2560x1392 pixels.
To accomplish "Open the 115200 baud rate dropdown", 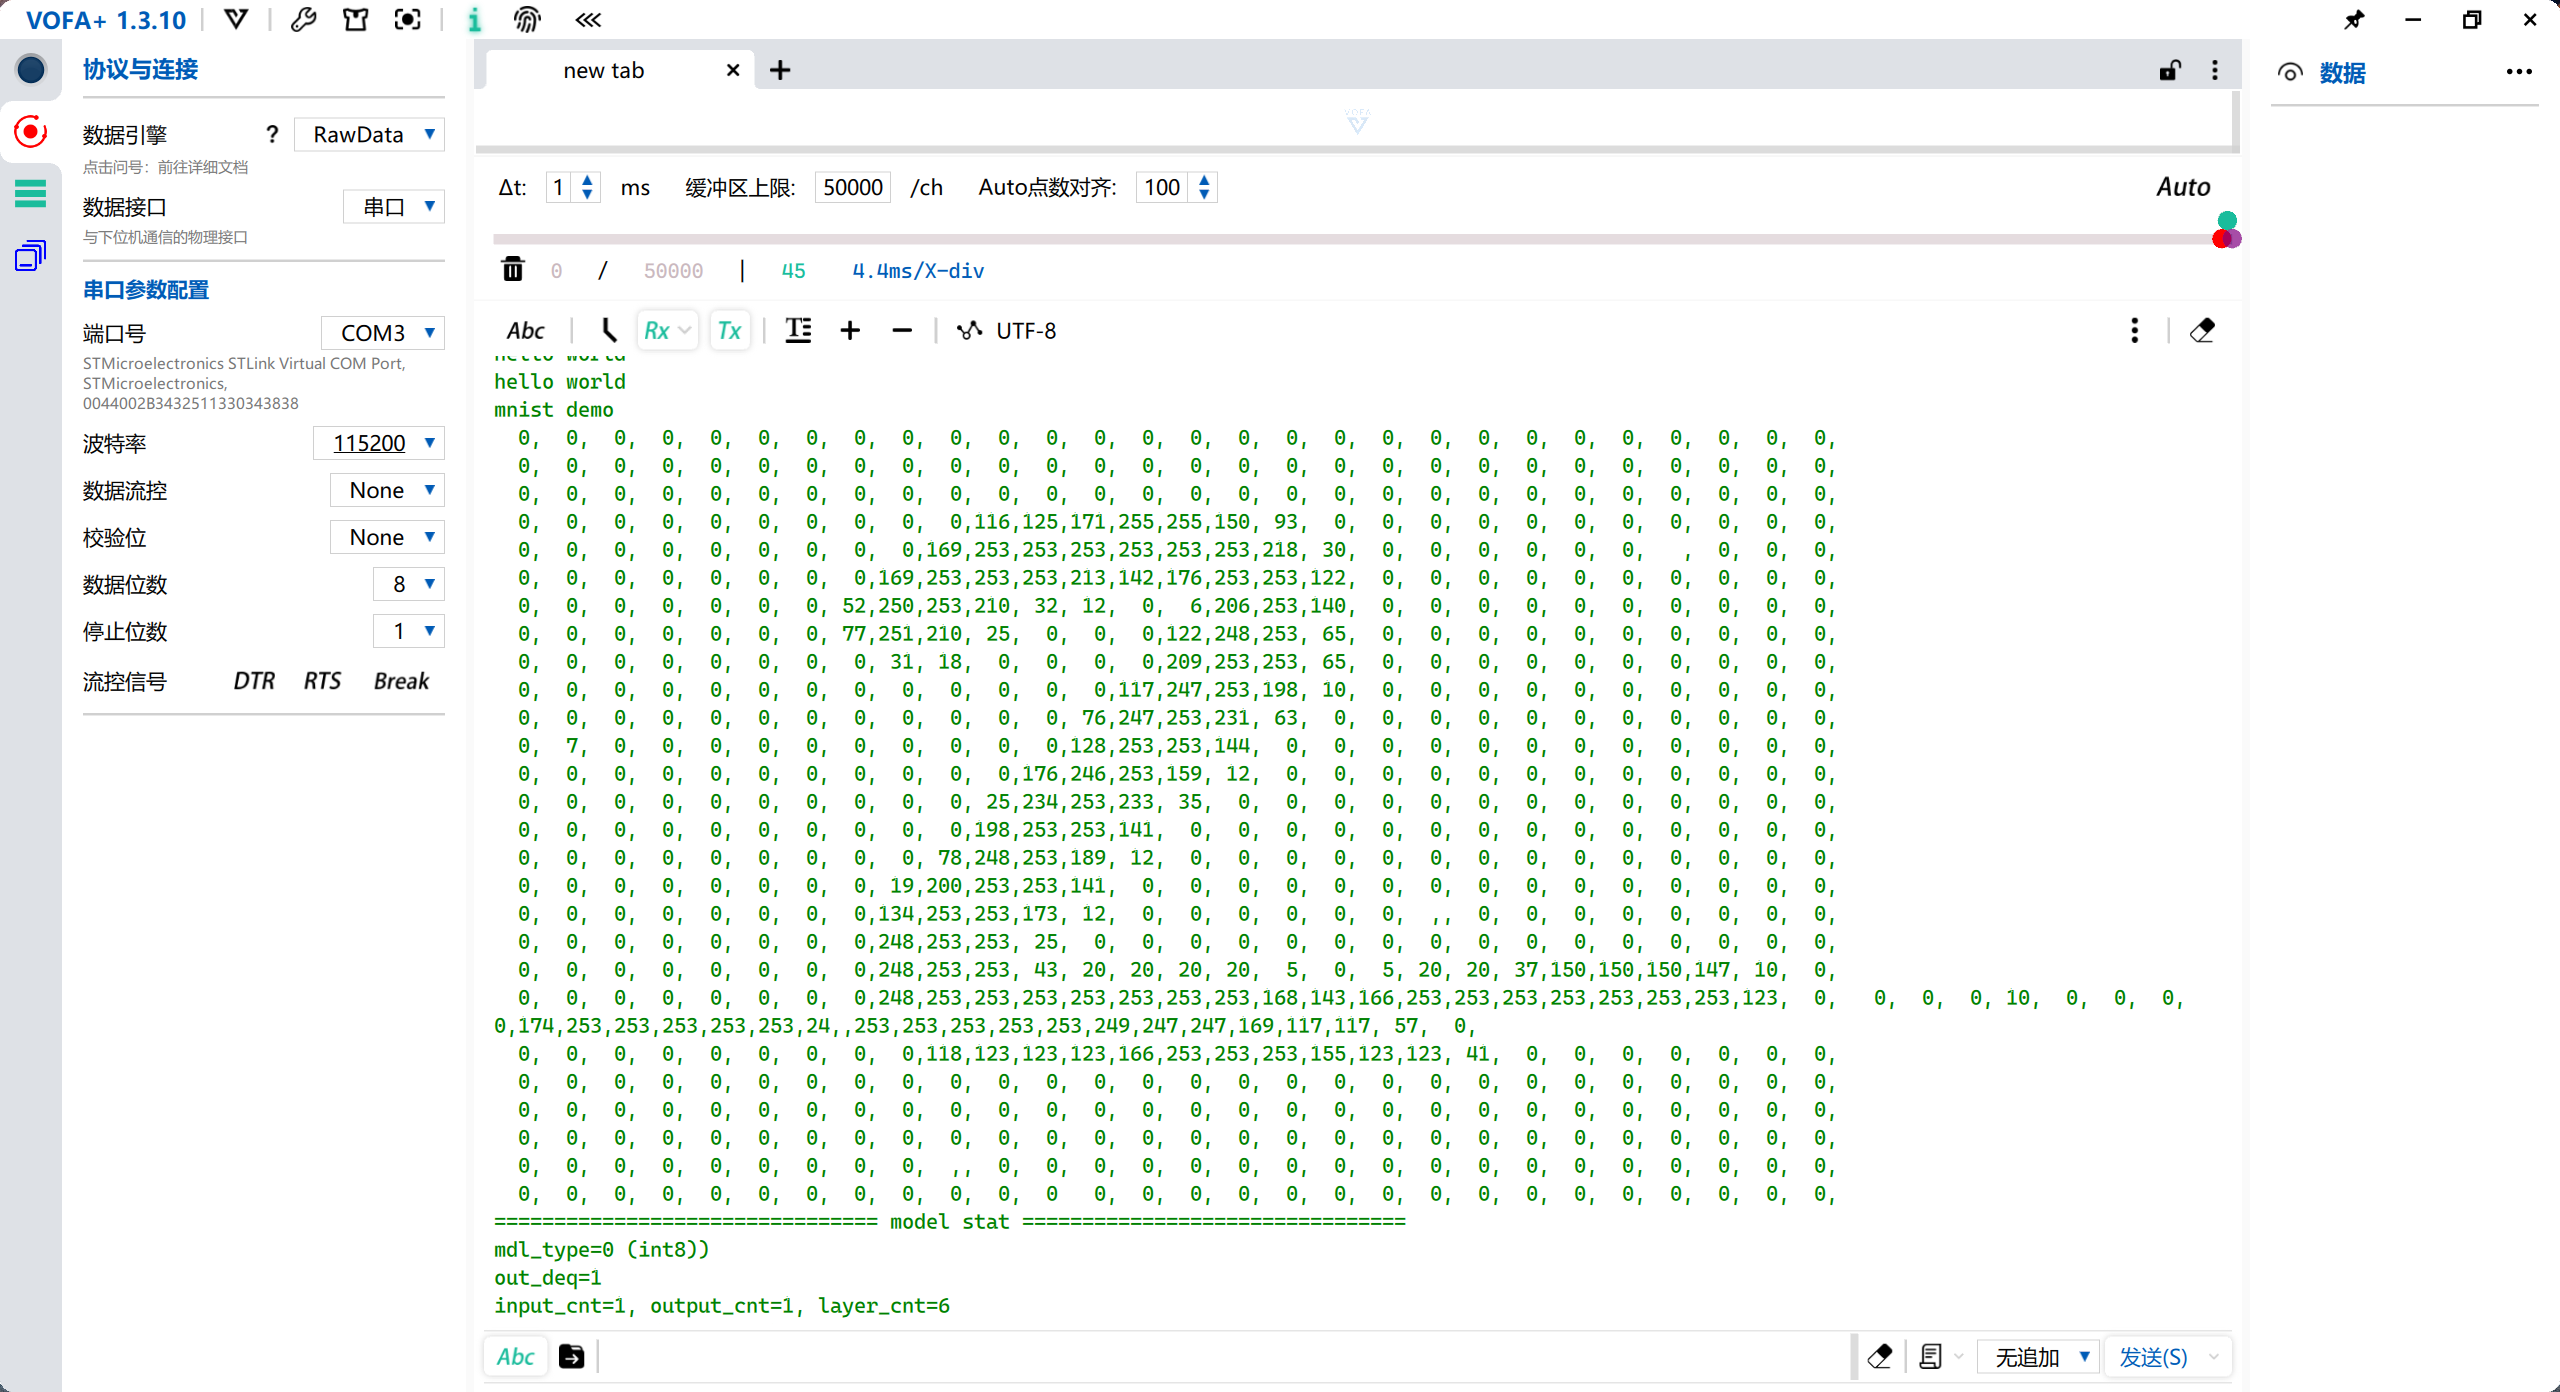I will tap(379, 443).
